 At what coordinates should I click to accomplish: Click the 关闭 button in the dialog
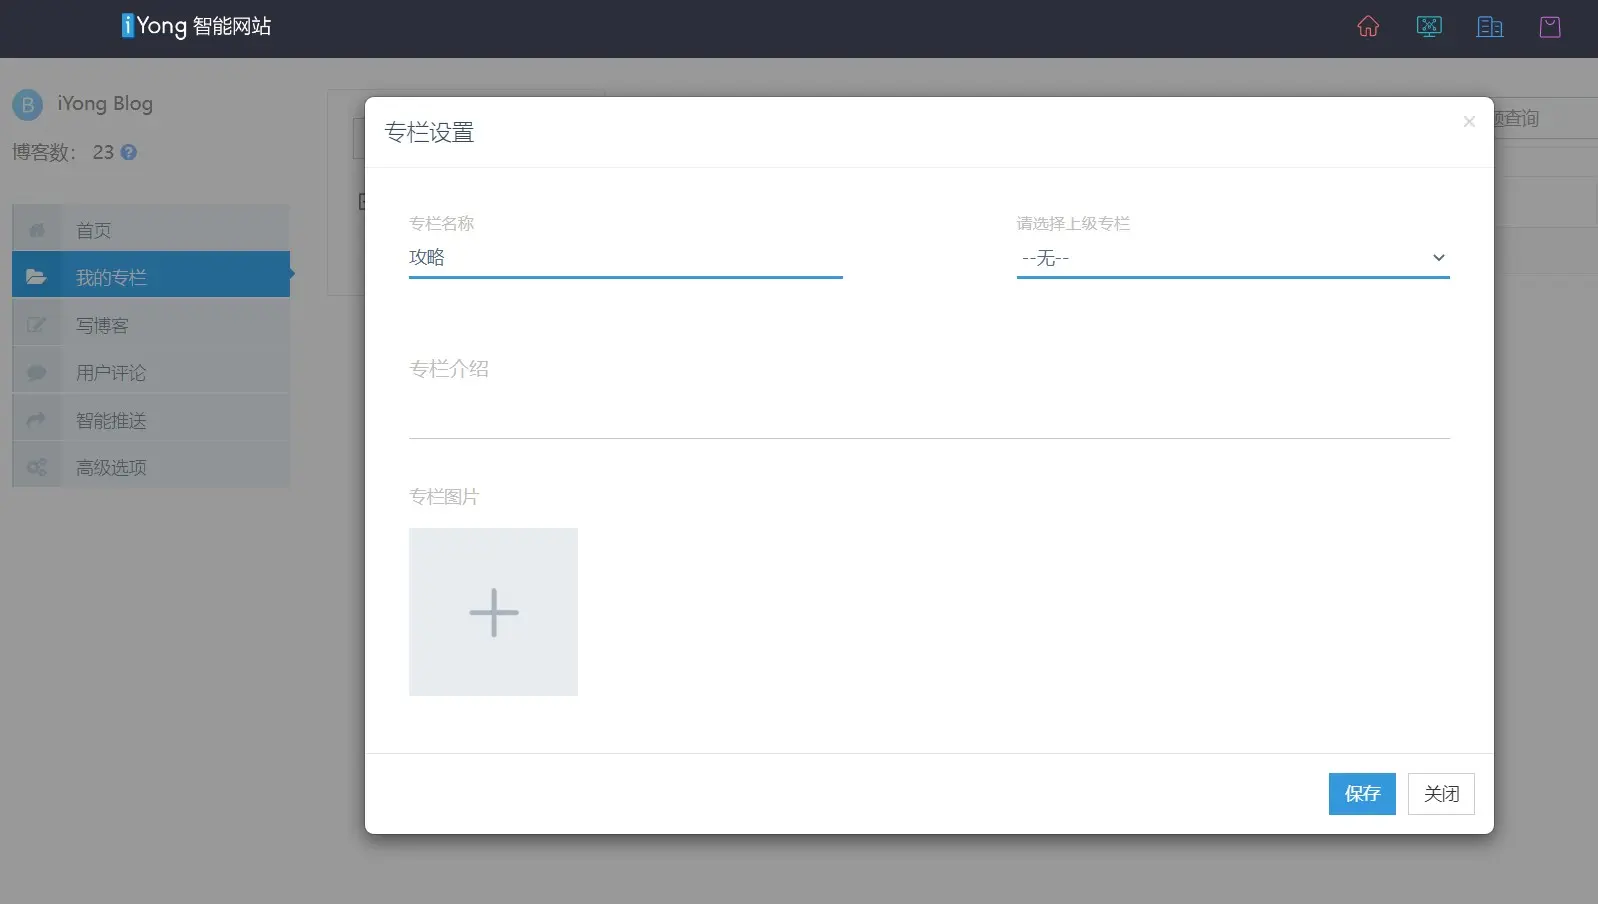1441,794
